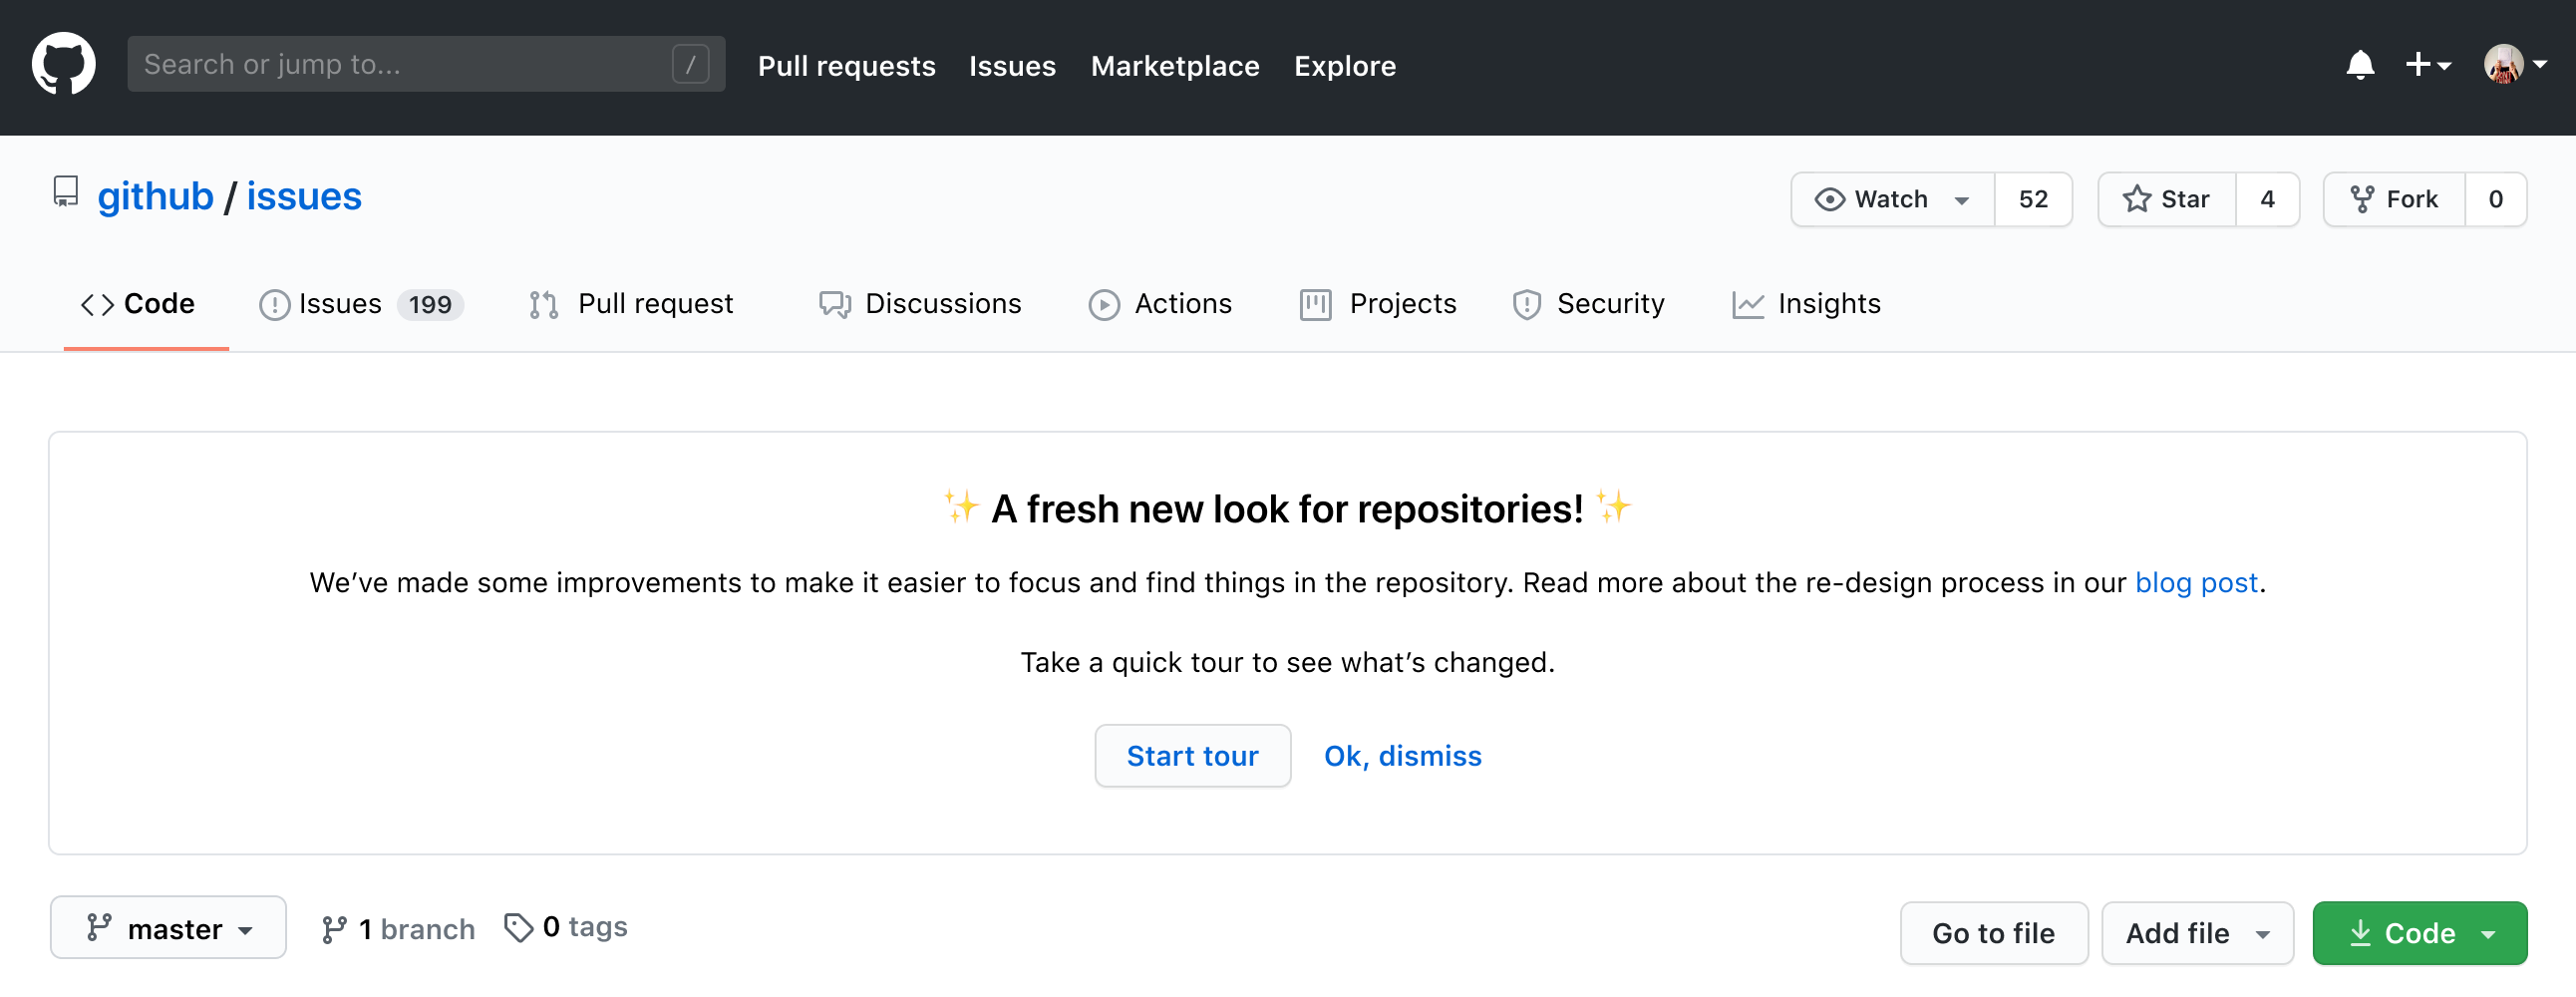Switch to the Security tab
Screen dimensions: 2576x997
[1589, 304]
